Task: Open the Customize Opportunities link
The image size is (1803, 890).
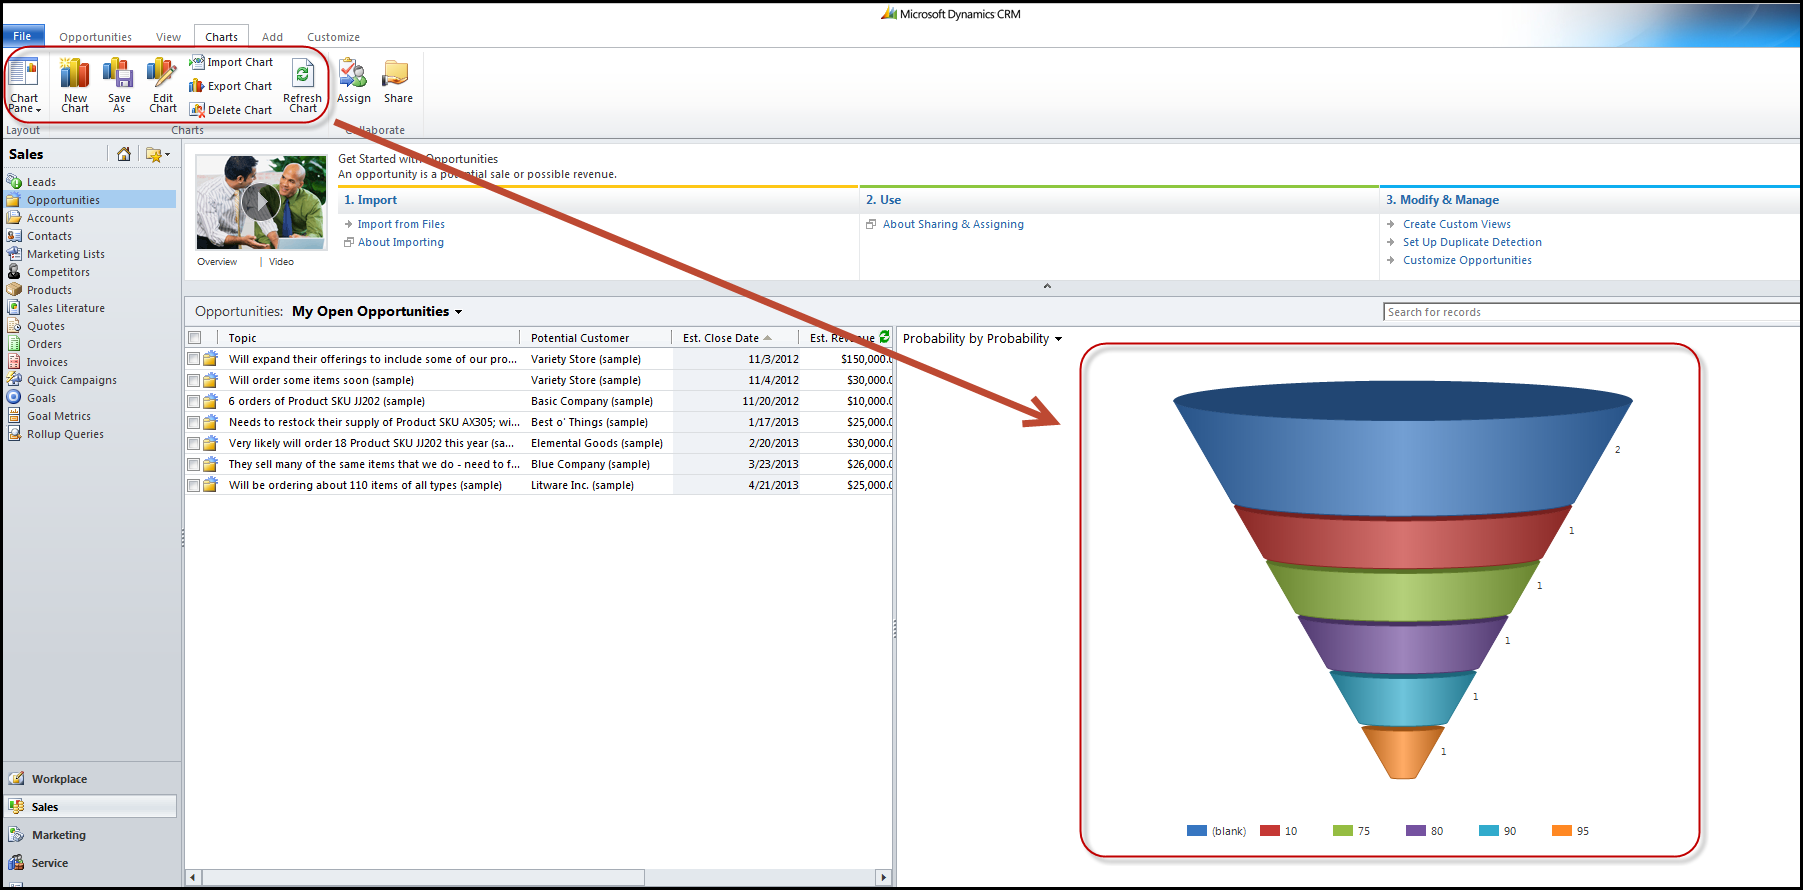Action: point(1467,260)
